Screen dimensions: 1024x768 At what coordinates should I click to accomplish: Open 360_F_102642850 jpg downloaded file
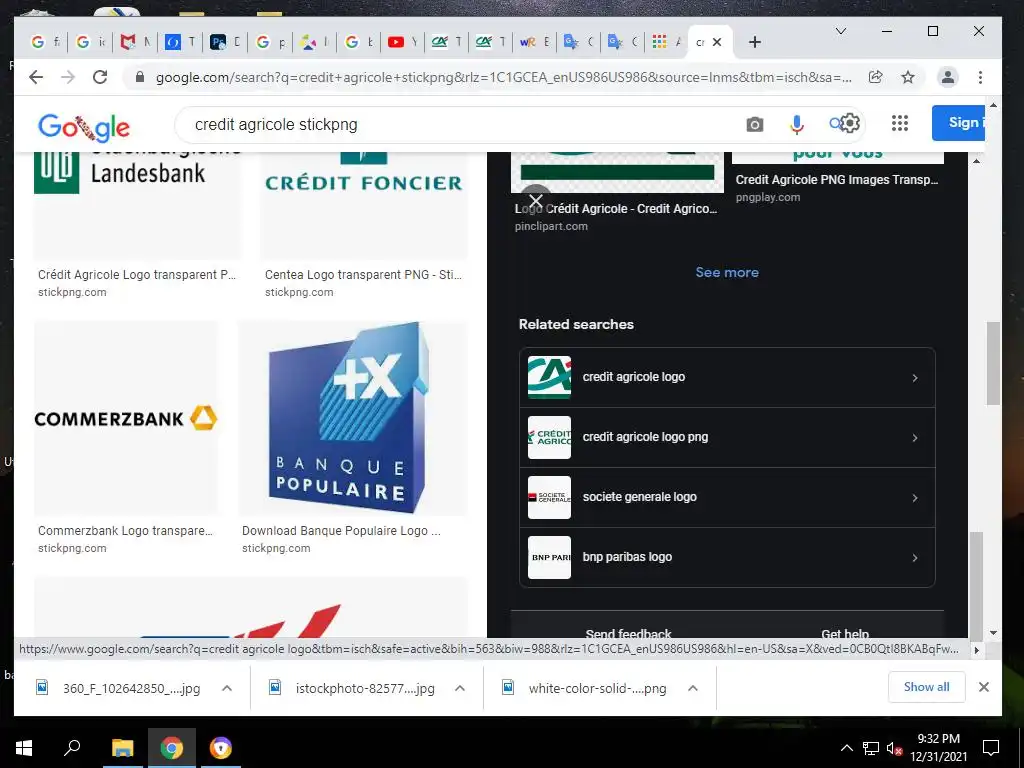pyautogui.click(x=131, y=688)
